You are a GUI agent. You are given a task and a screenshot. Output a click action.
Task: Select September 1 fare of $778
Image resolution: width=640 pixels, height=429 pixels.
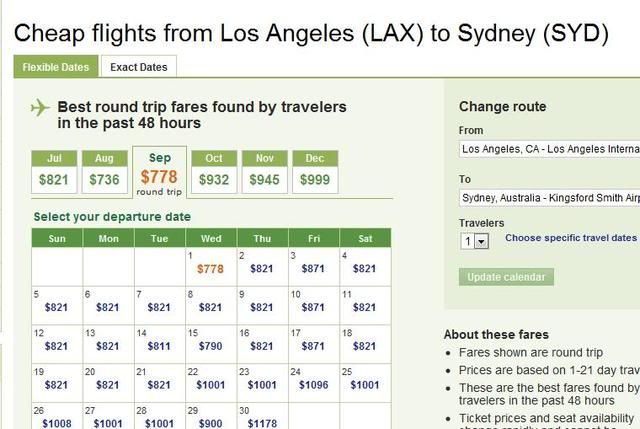(210, 269)
